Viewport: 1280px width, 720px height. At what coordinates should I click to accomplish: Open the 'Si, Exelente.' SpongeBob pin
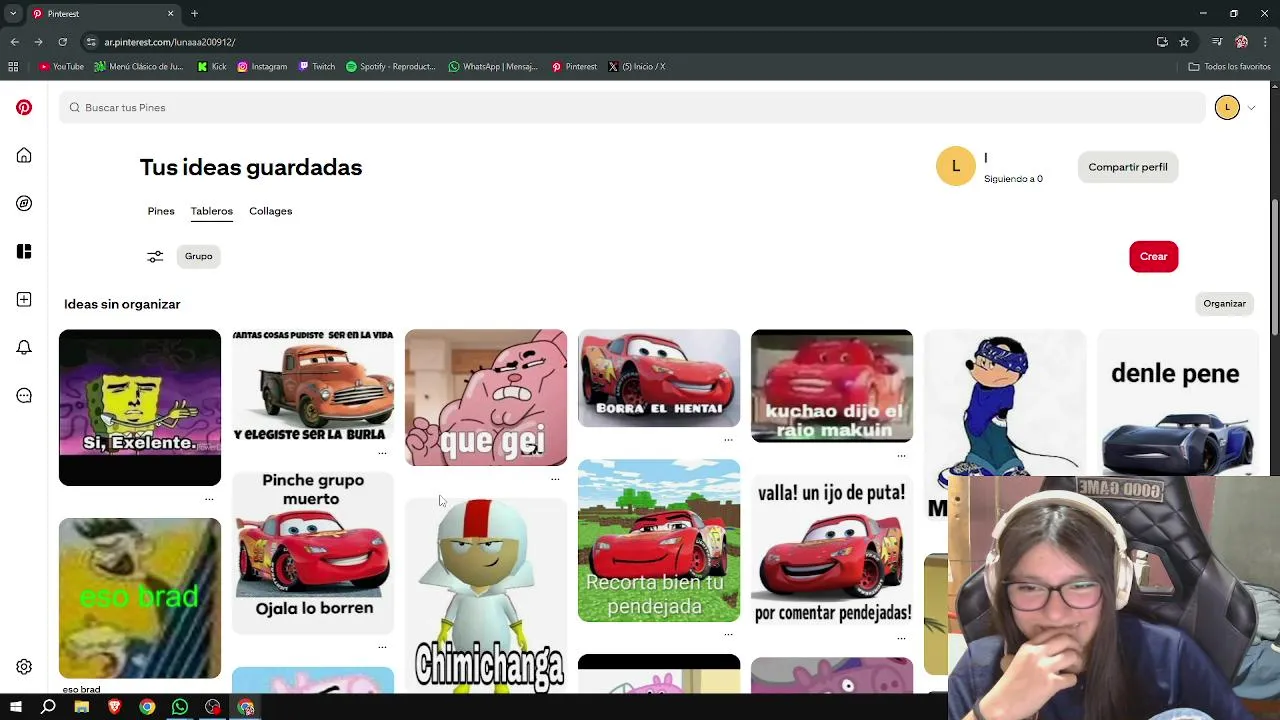[x=140, y=407]
